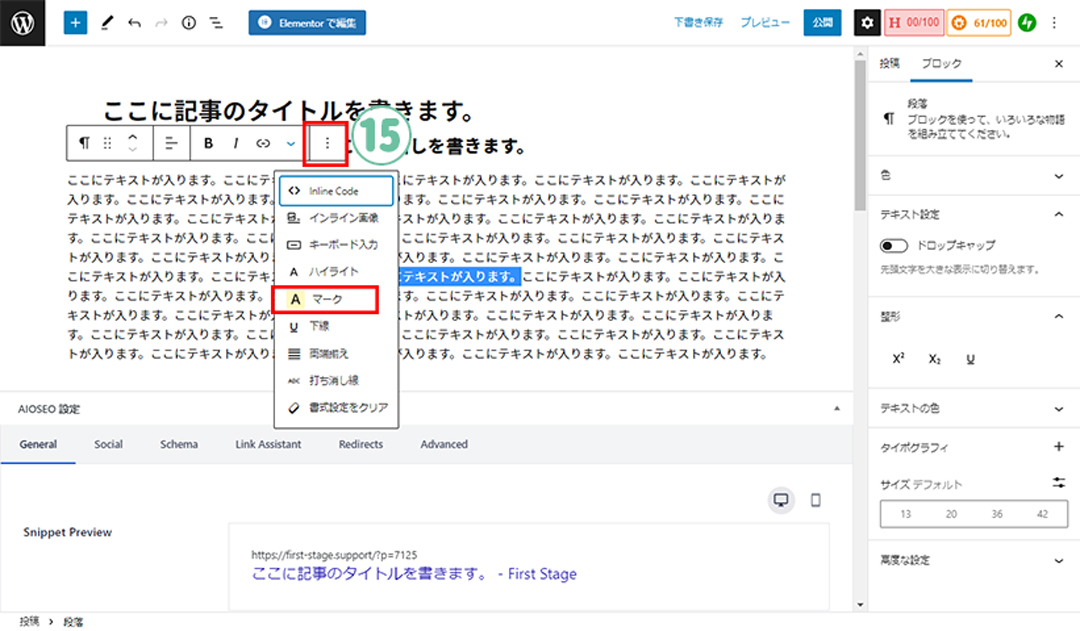Insert a link using the toolbar
The height and width of the screenshot is (631, 1080).
263,143
